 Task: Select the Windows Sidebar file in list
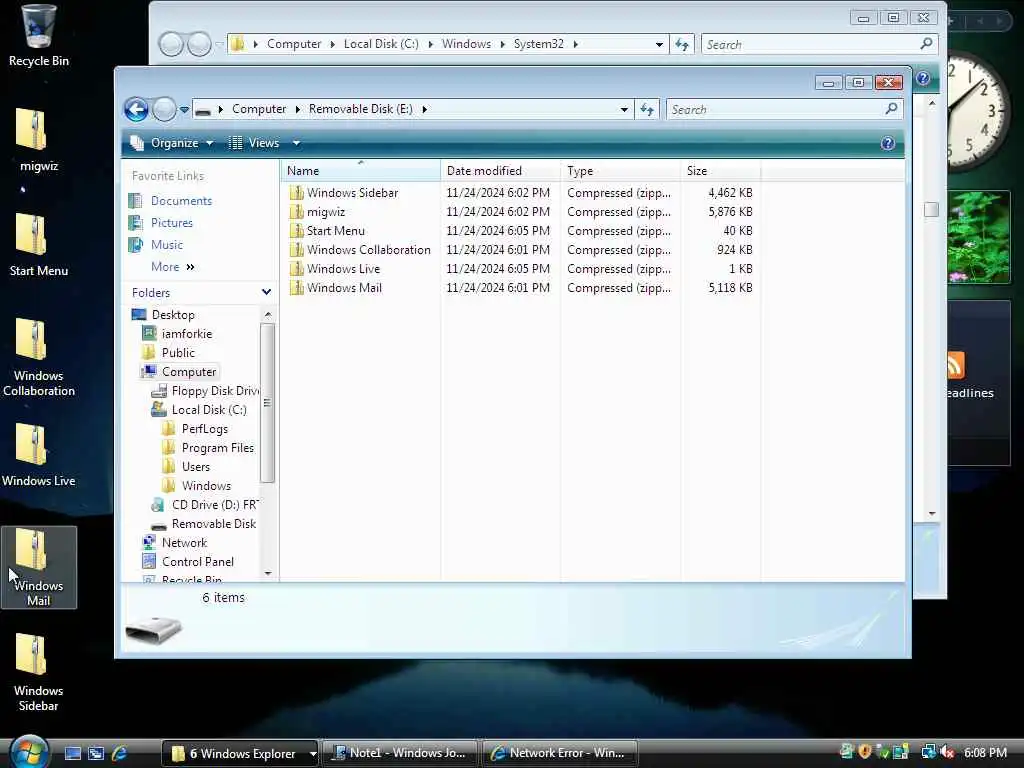(352, 193)
